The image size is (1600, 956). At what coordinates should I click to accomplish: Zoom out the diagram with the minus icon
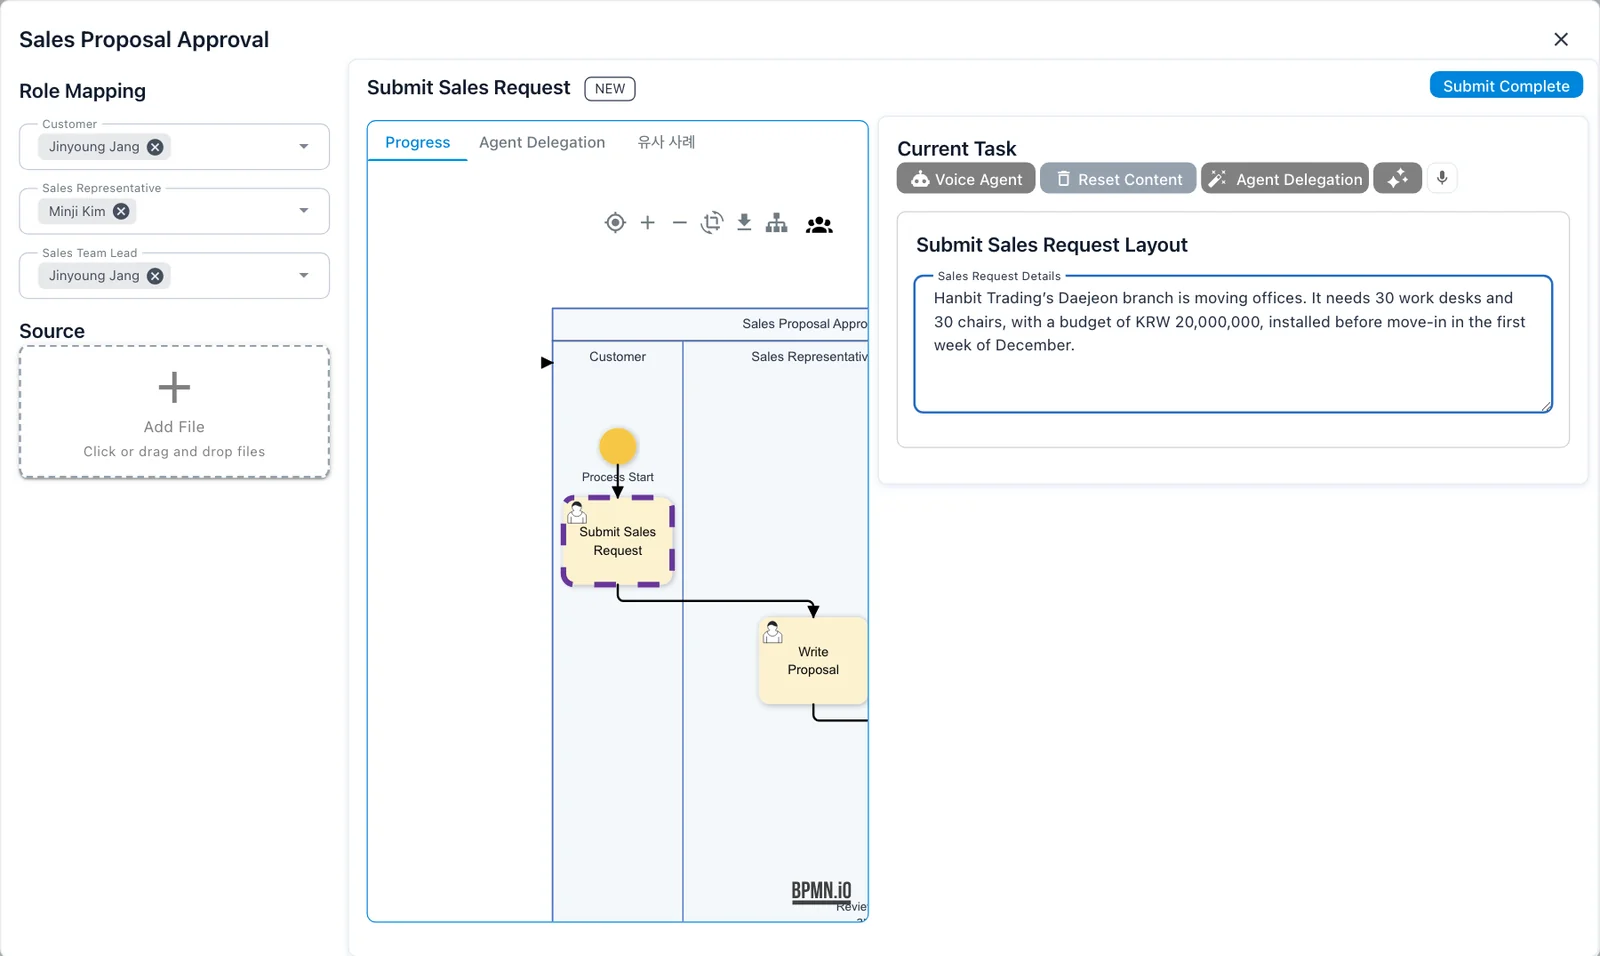(680, 223)
